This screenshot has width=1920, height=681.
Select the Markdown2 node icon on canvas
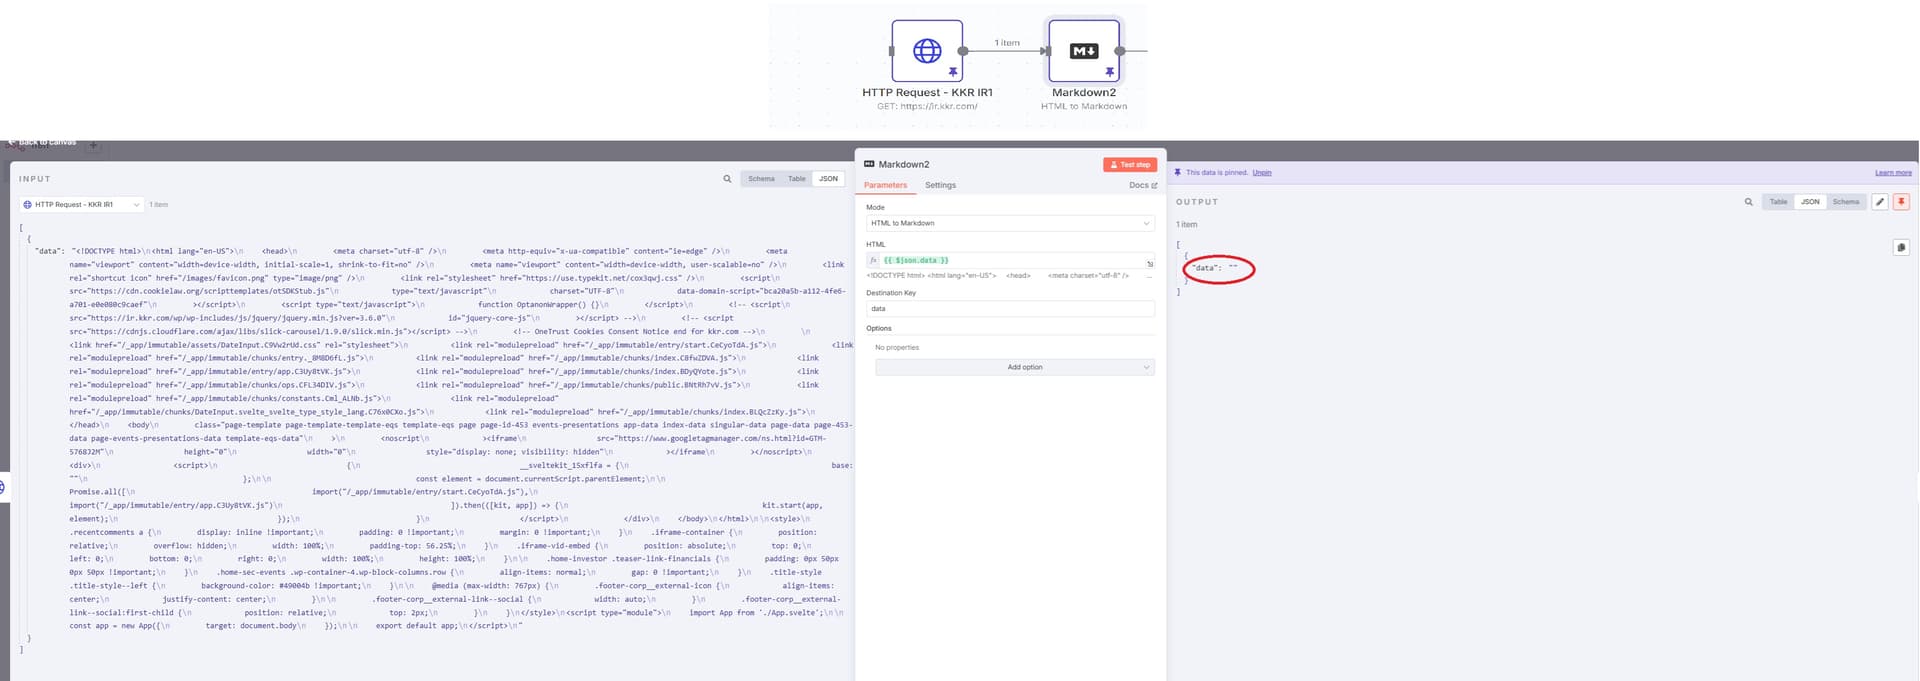click(x=1084, y=51)
